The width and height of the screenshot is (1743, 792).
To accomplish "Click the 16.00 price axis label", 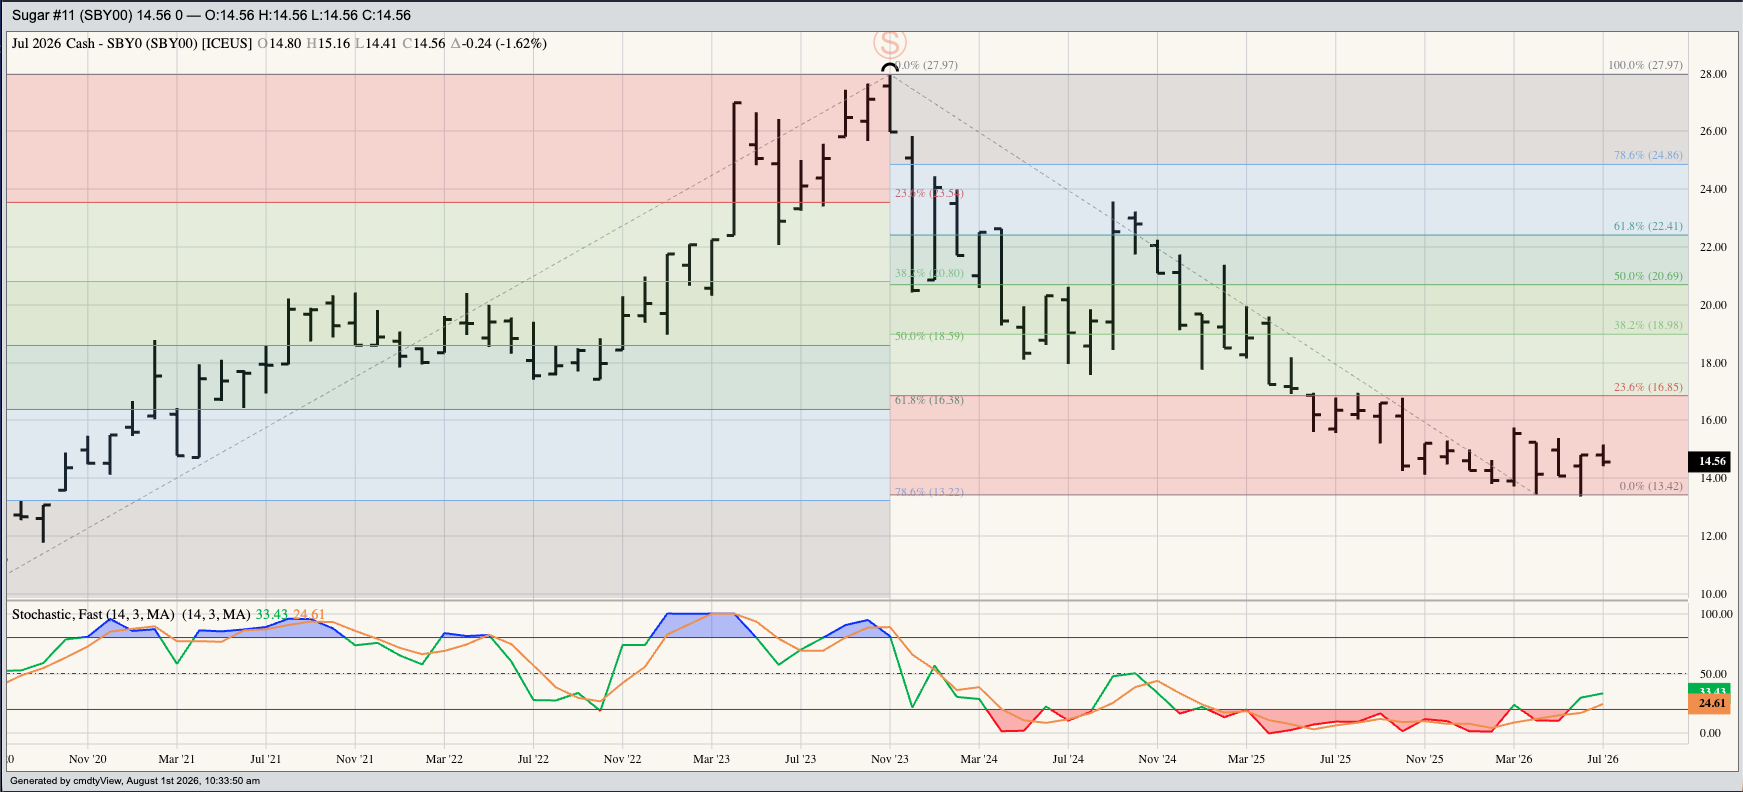I will click(1713, 420).
